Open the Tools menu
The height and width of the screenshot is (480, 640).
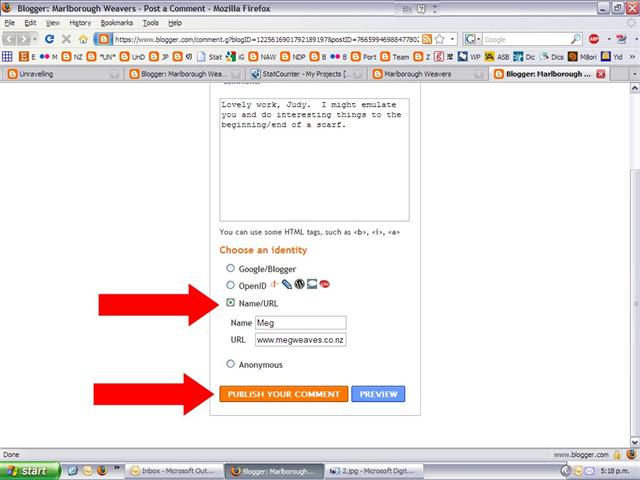point(150,23)
